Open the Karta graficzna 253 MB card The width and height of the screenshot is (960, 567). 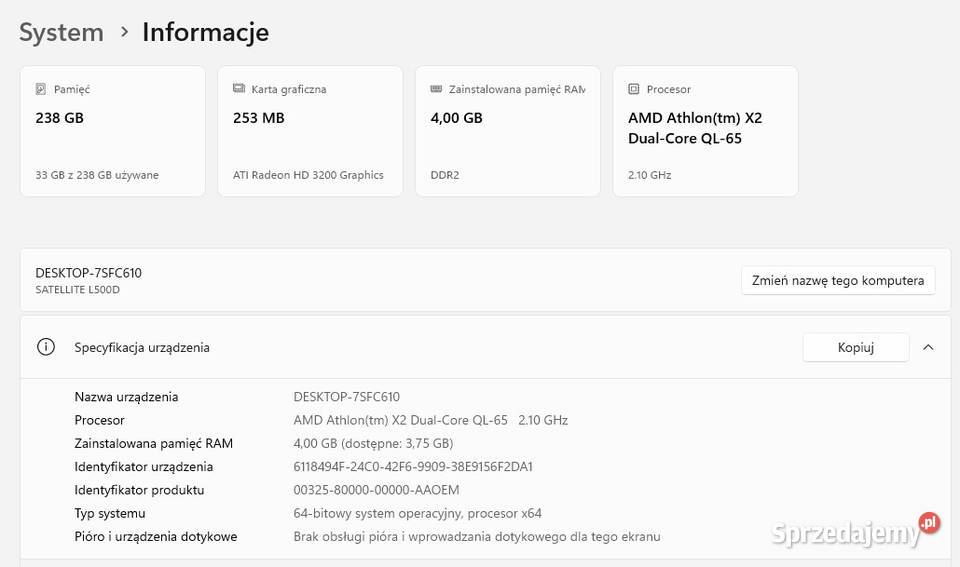(x=310, y=131)
